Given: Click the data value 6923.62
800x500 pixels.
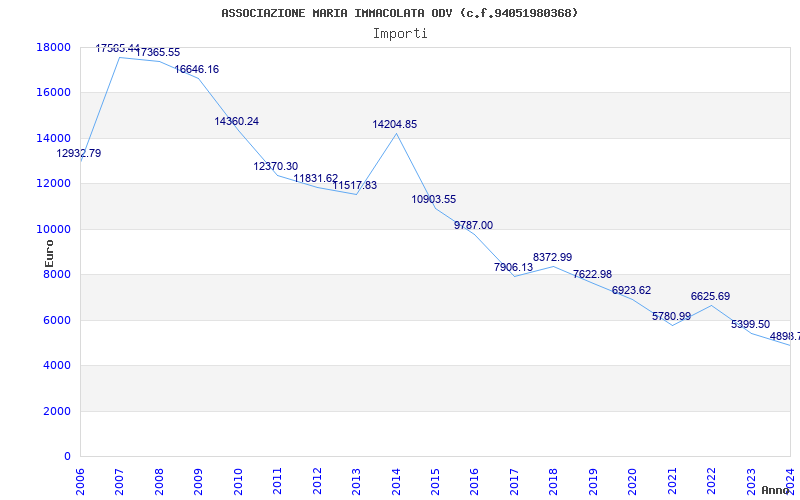Looking at the screenshot, I should point(632,290).
